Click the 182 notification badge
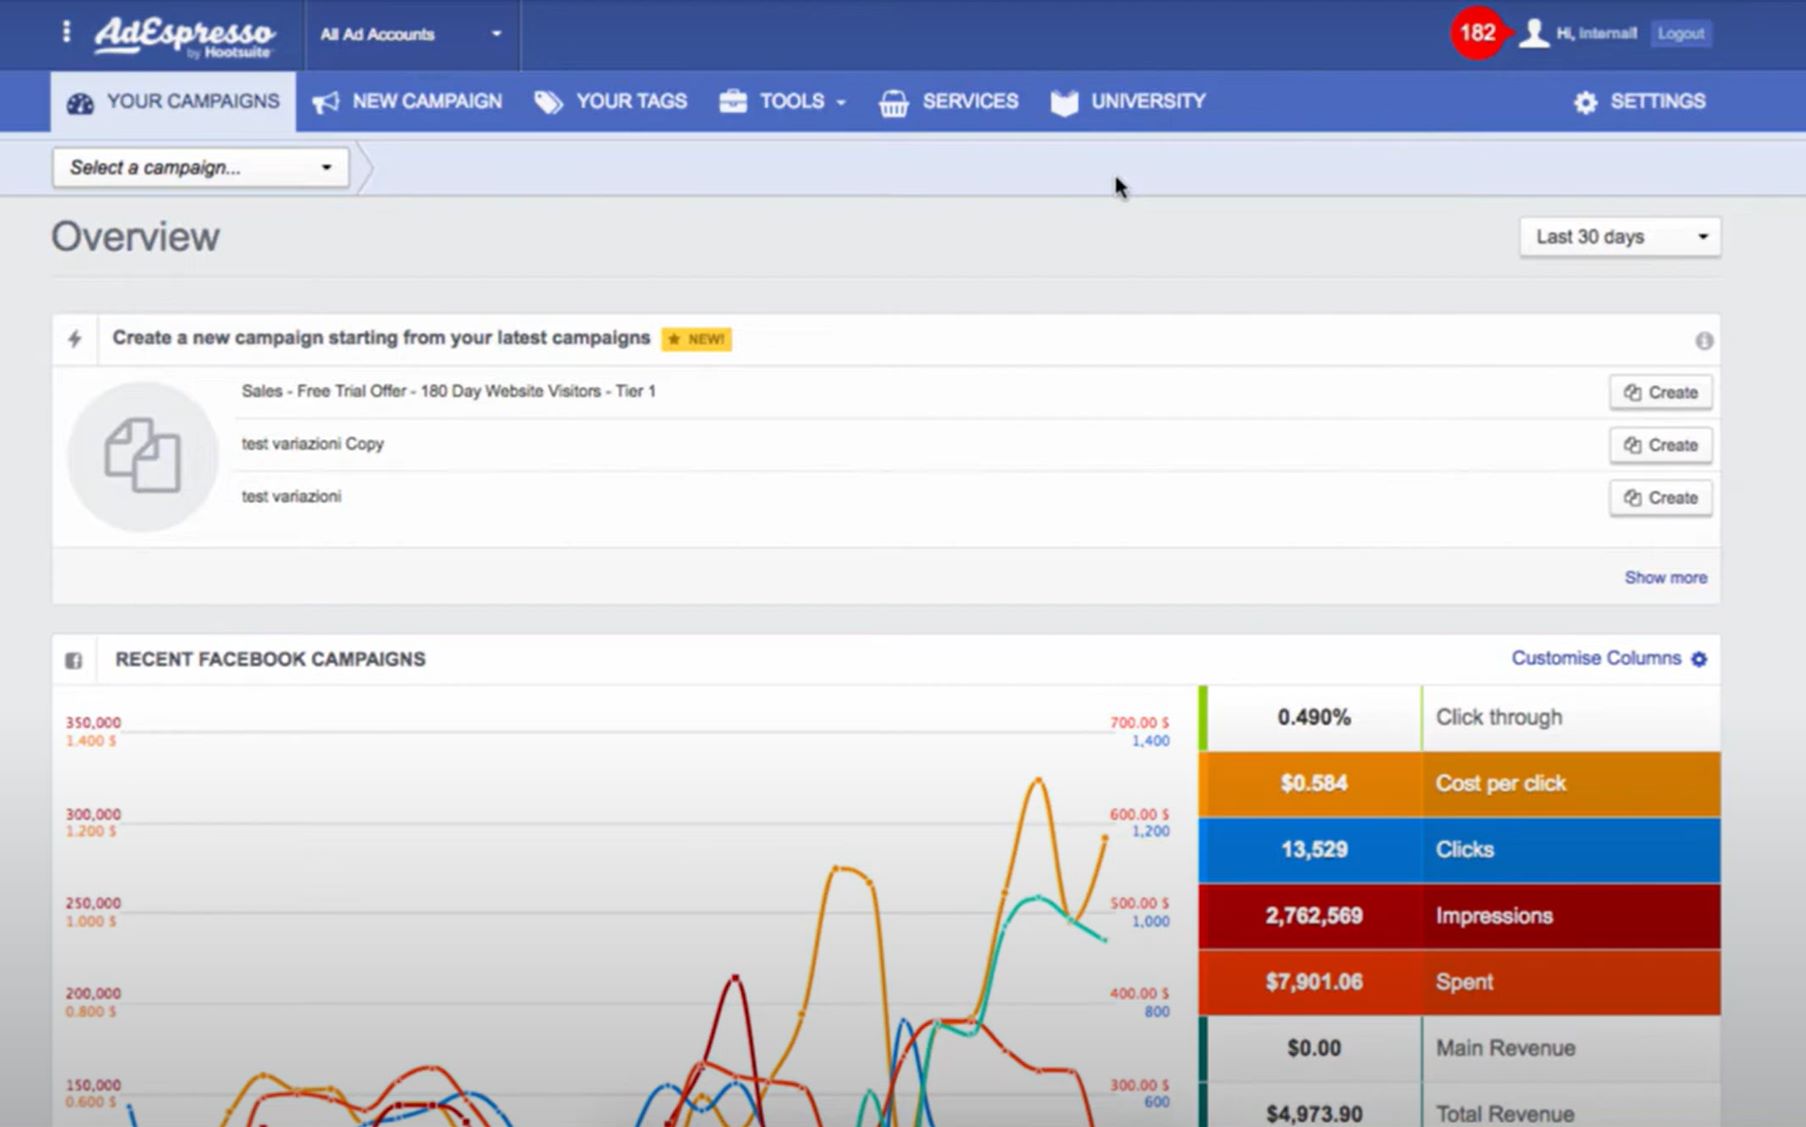Image resolution: width=1806 pixels, height=1127 pixels. pos(1476,31)
